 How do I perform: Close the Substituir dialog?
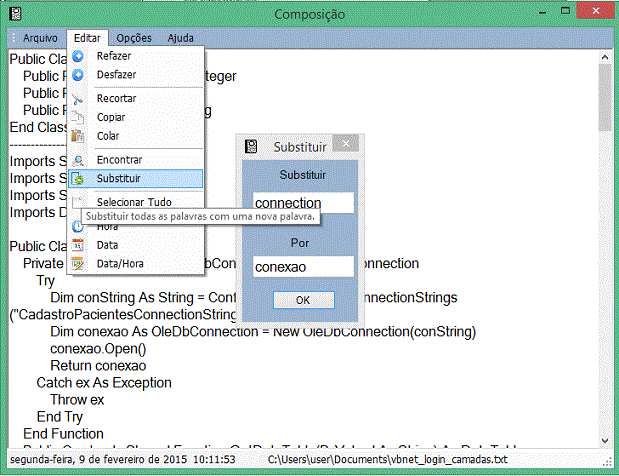[x=346, y=143]
